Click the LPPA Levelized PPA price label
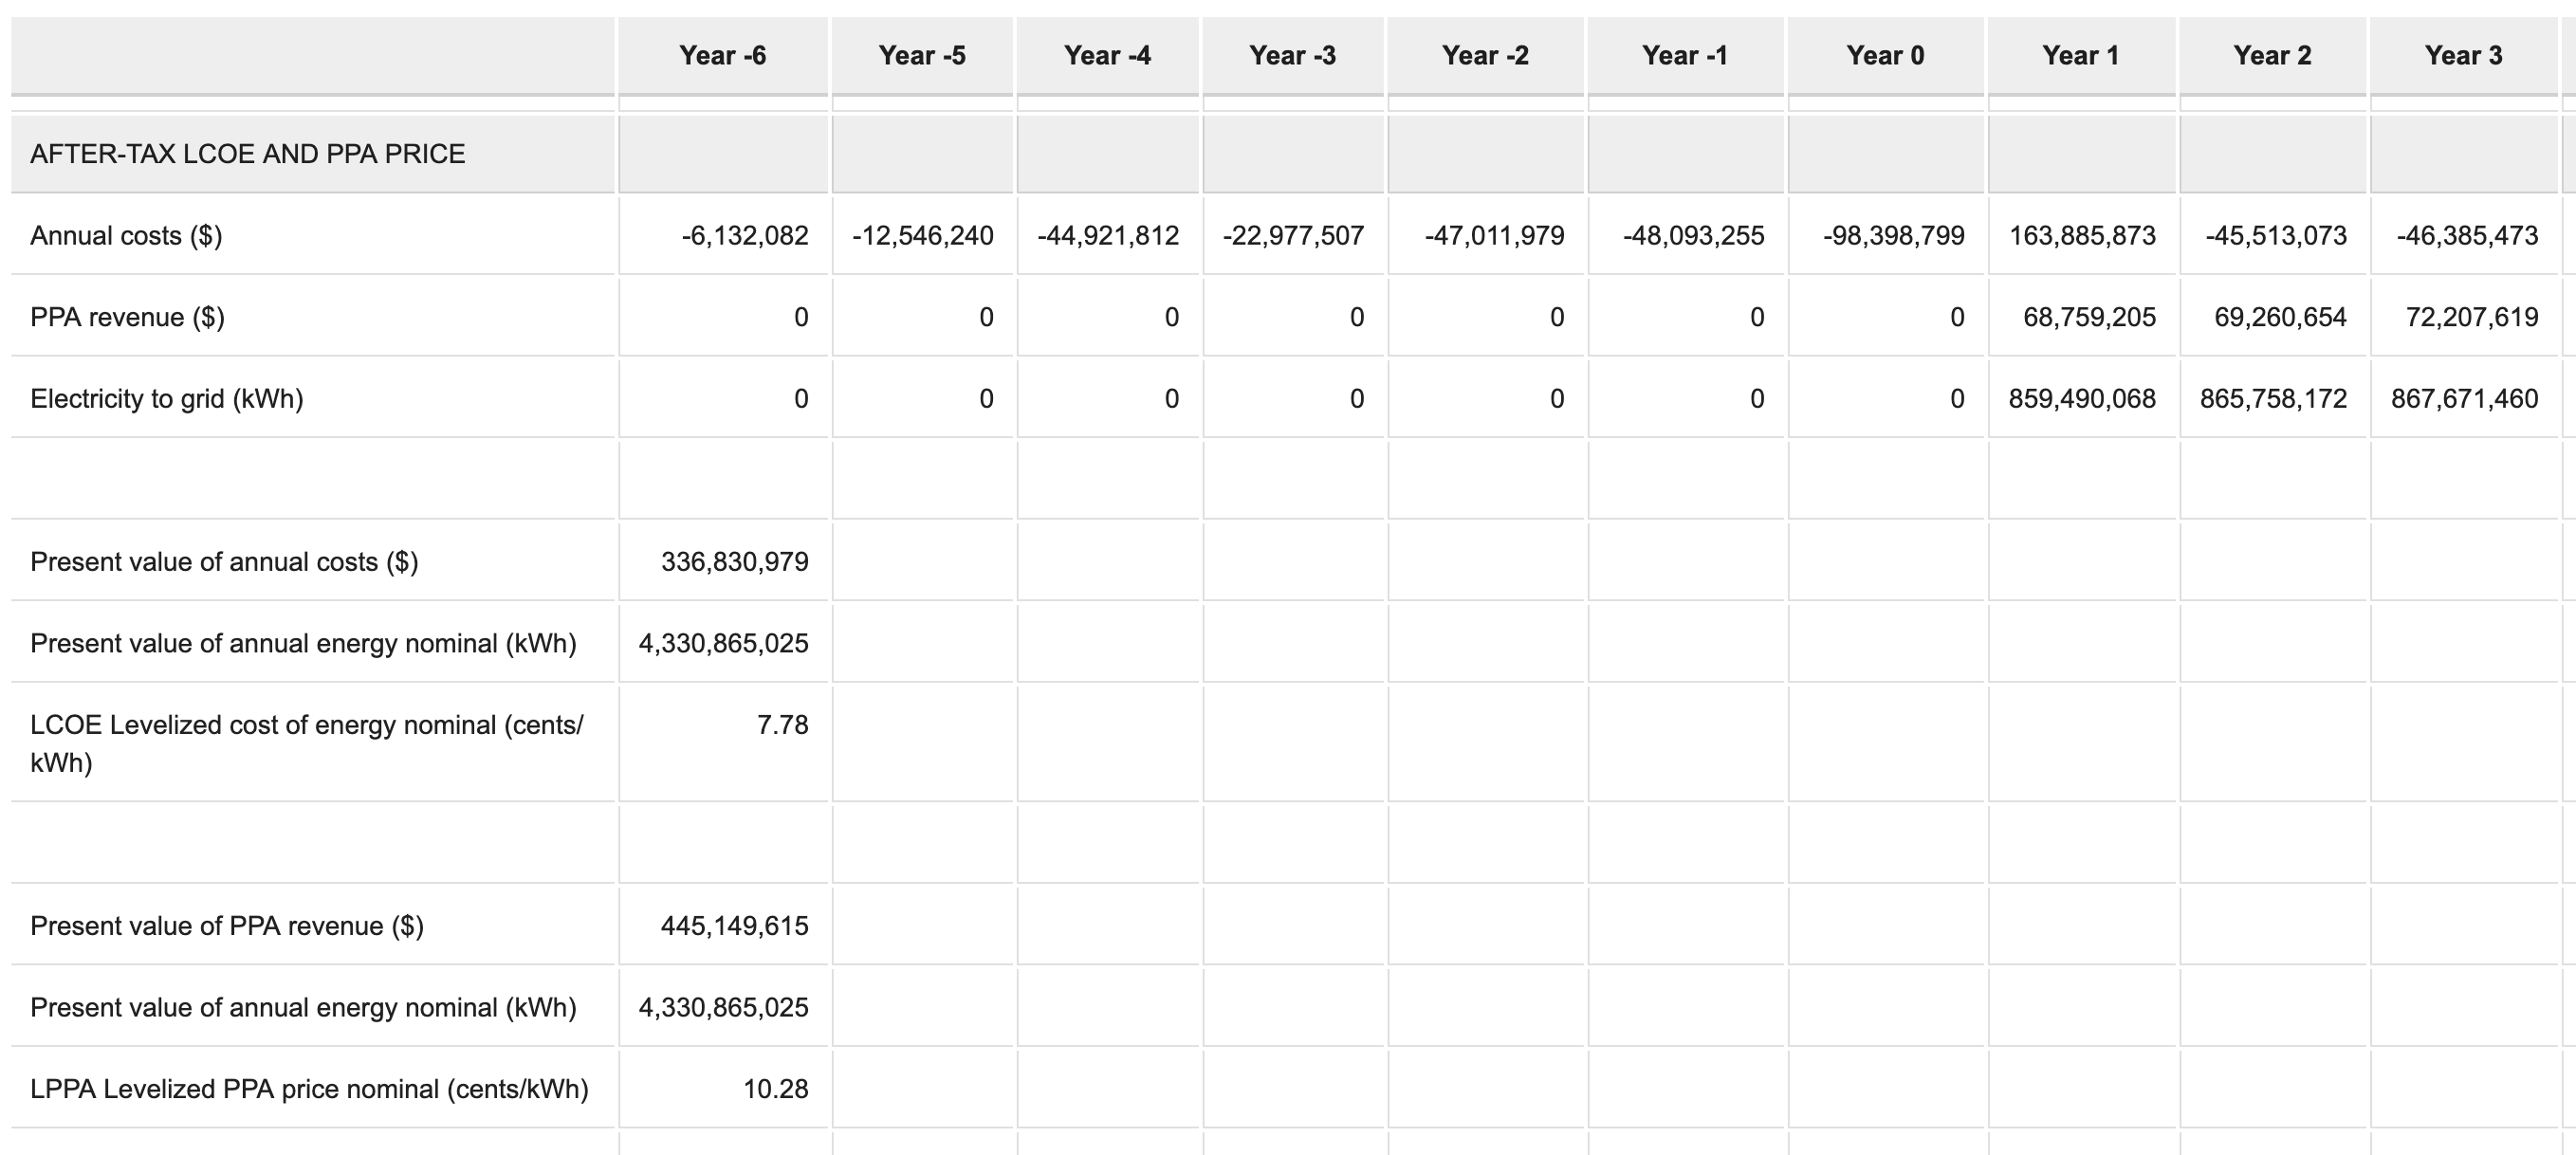Screen dimensions: 2576x1155 point(309,1089)
